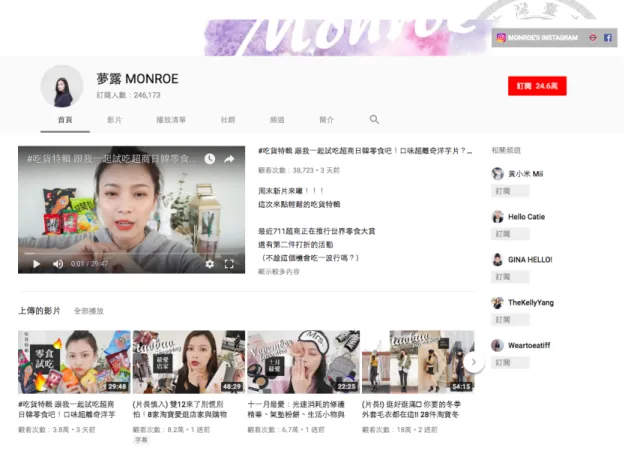Click the watch later clock icon on video

209,159
